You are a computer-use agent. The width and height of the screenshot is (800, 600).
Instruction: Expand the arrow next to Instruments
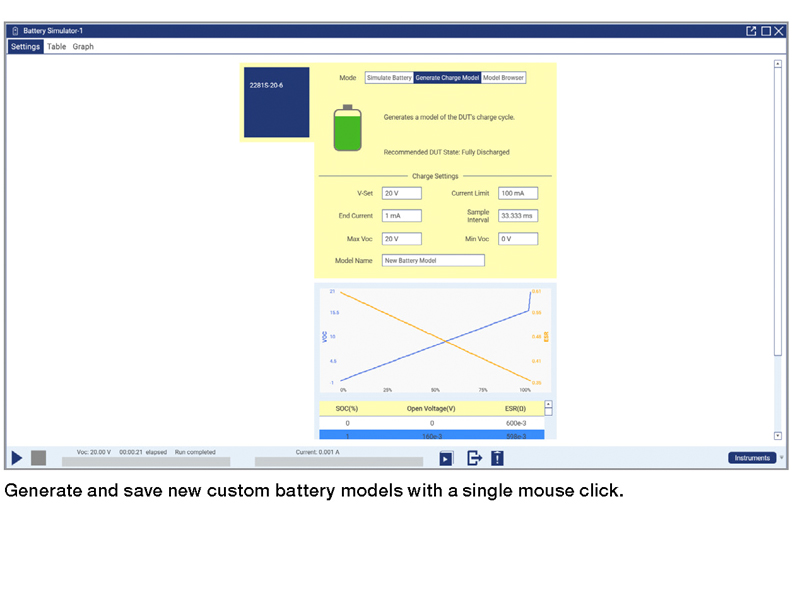click(x=782, y=458)
